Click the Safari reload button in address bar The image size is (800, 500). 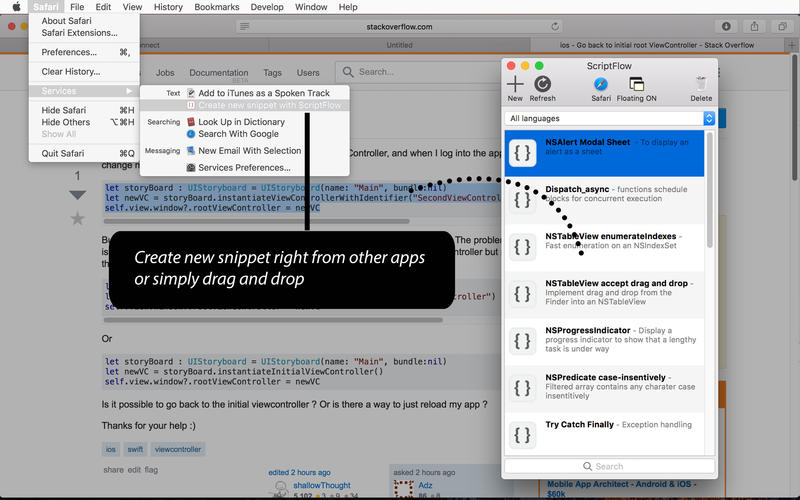pyautogui.click(x=555, y=27)
